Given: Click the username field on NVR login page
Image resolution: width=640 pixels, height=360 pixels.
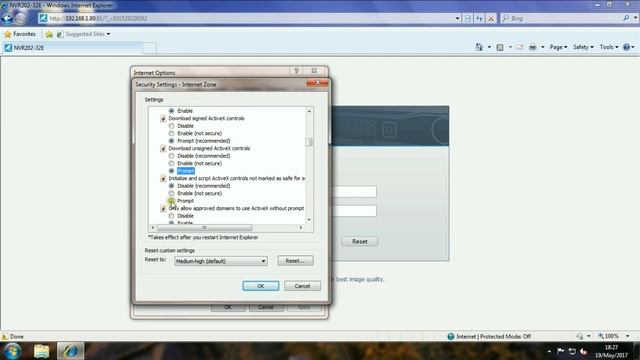Looking at the screenshot, I should pos(355,192).
